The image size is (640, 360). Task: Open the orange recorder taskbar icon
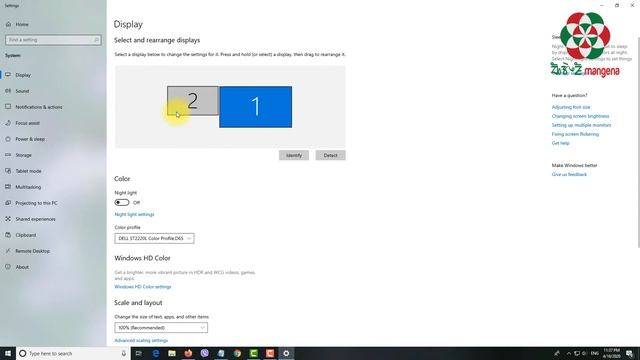[270, 353]
